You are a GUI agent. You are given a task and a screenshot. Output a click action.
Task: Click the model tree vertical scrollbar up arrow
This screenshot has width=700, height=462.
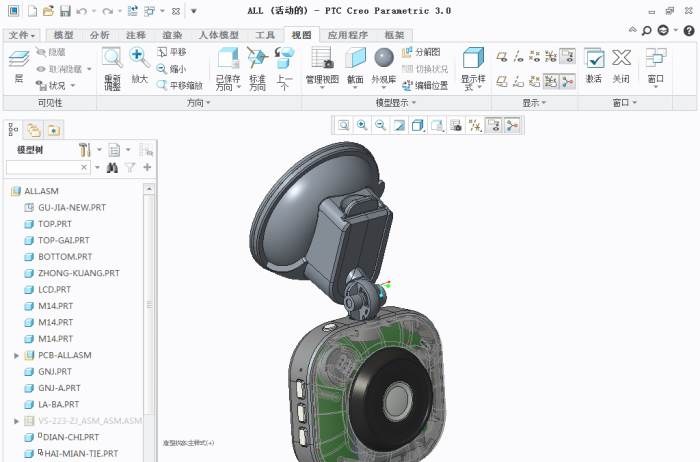[149, 189]
